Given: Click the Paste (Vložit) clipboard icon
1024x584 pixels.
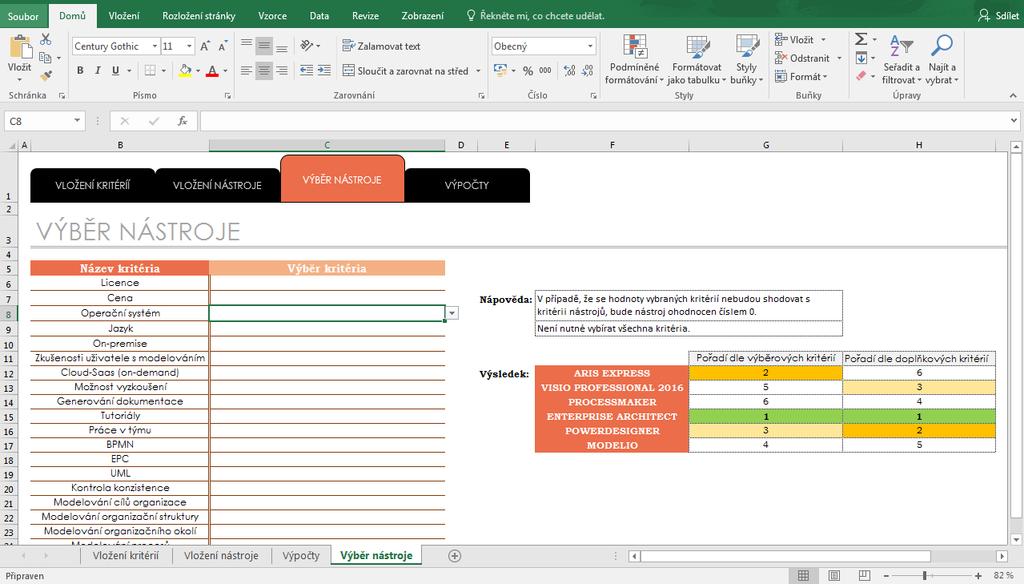Looking at the screenshot, I should click(x=20, y=47).
